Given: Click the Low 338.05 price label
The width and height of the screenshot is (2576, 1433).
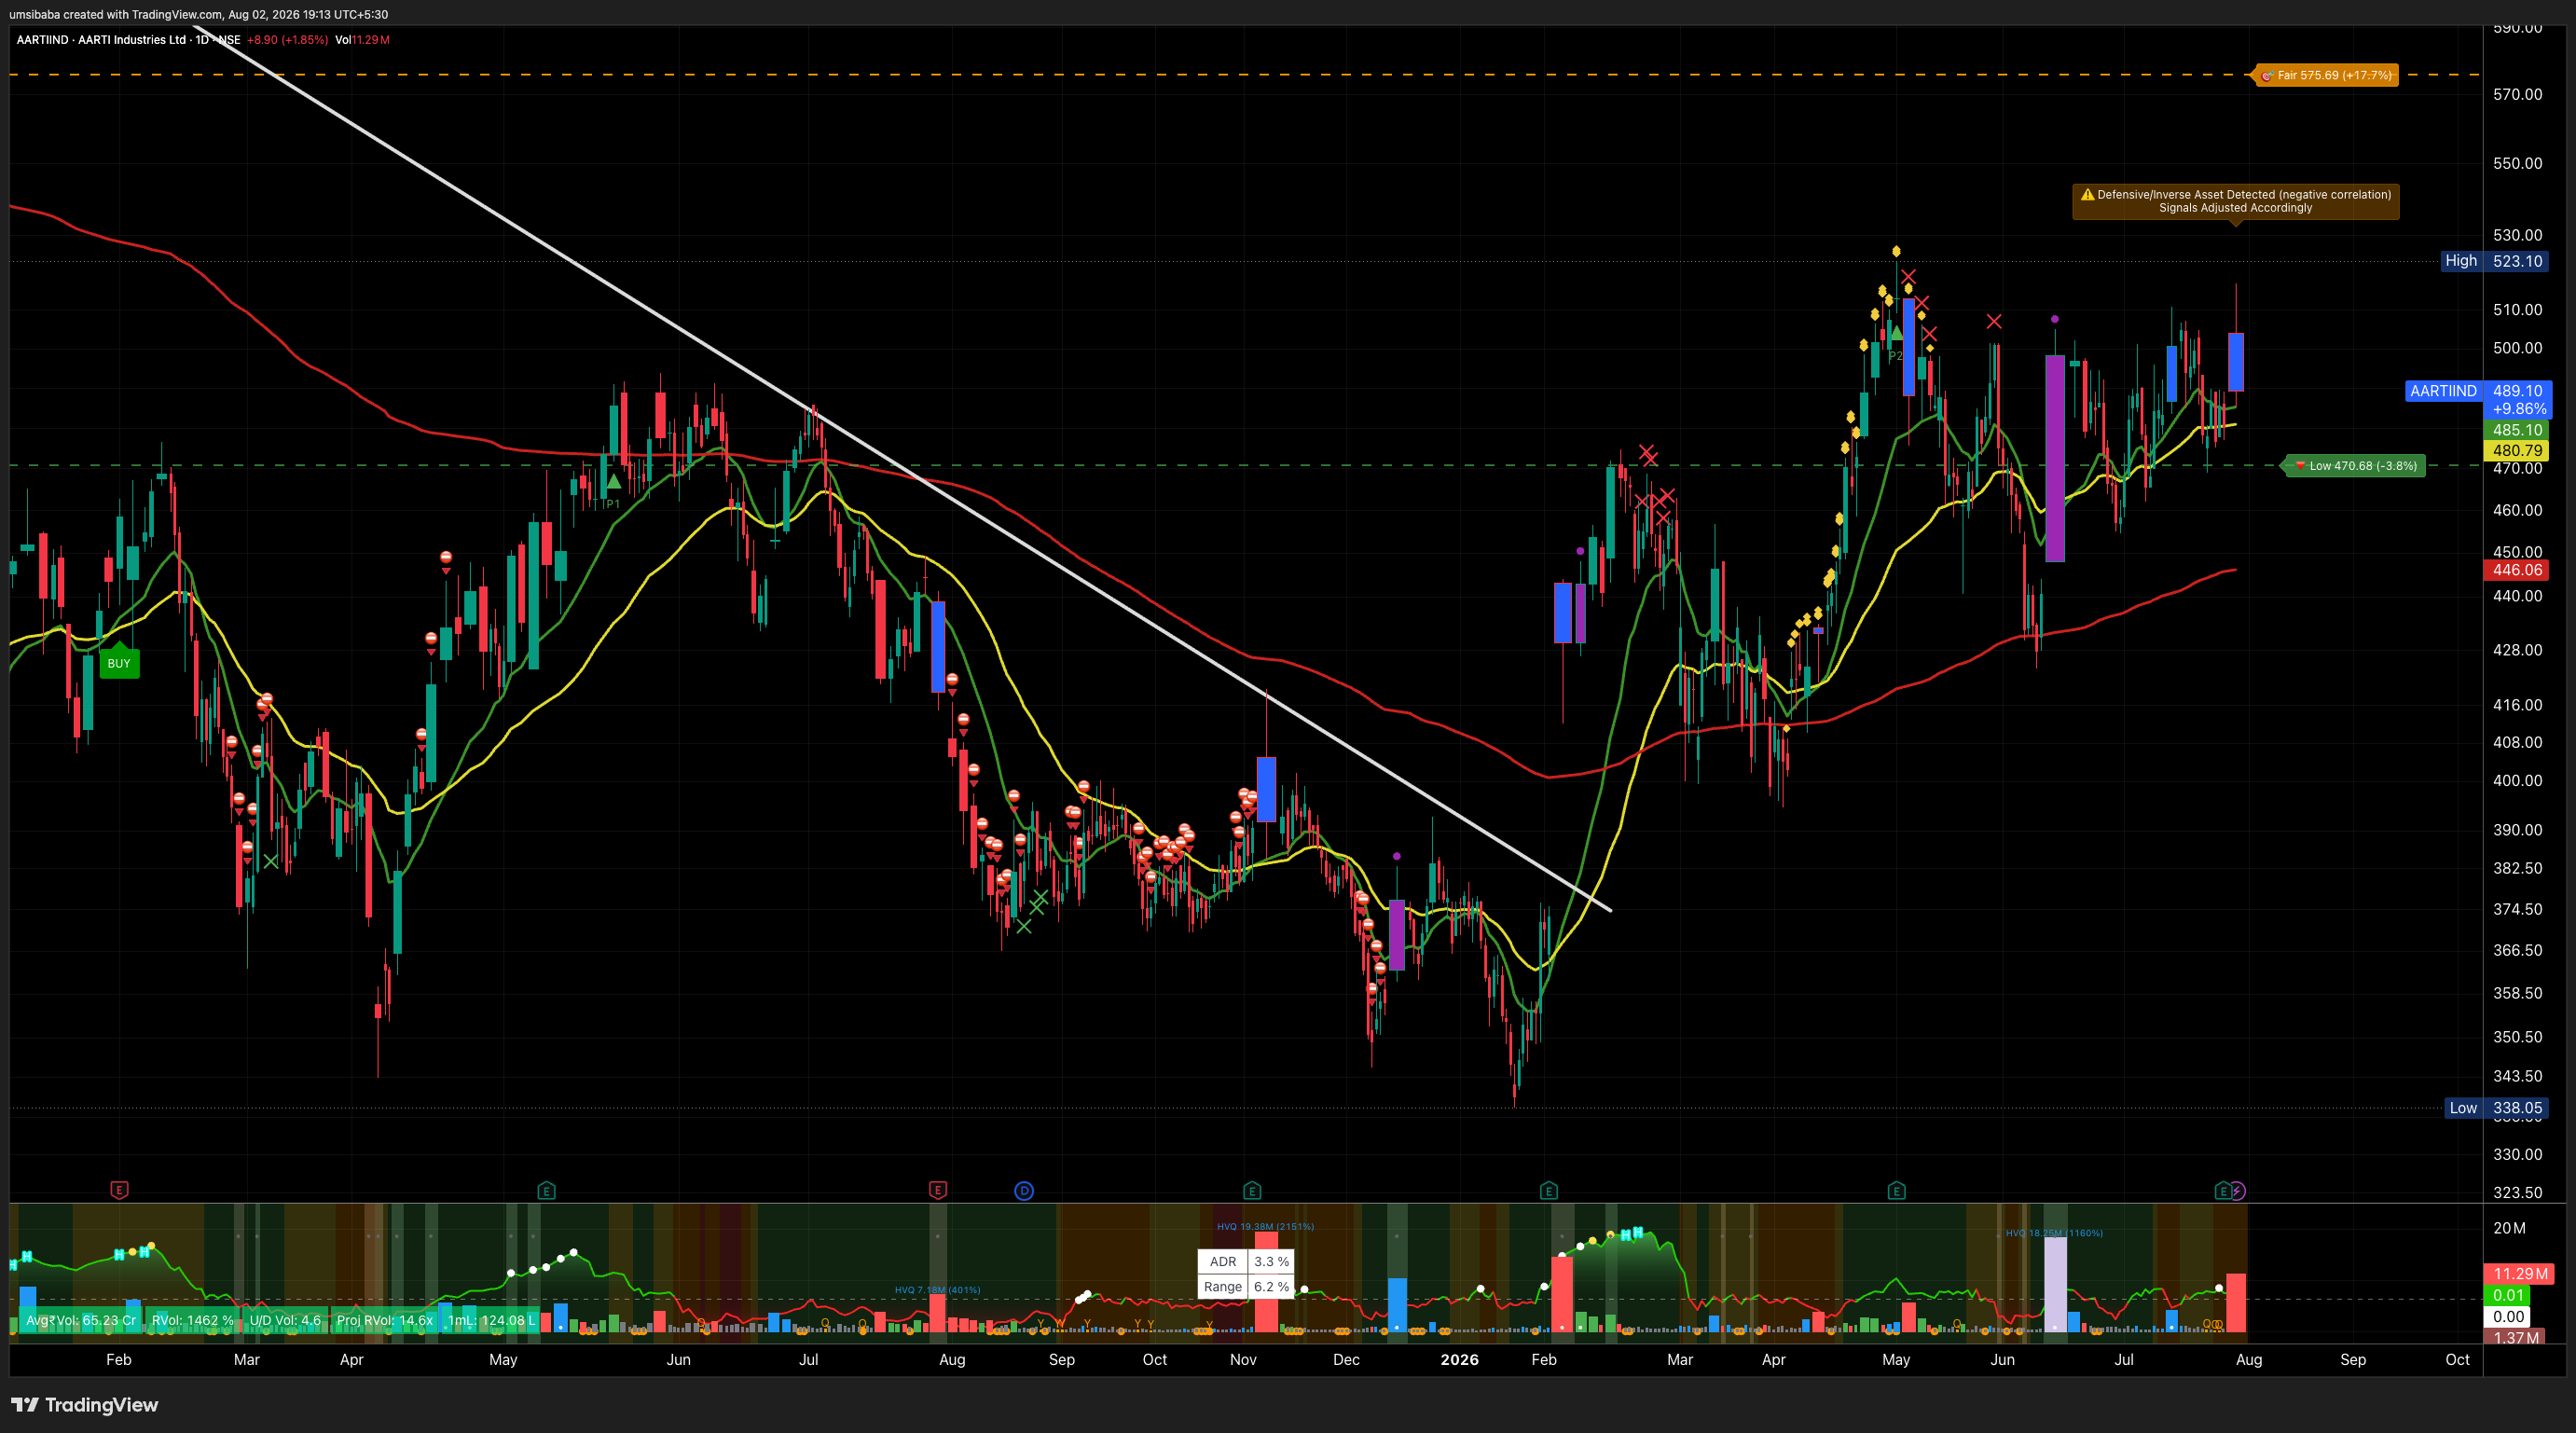Looking at the screenshot, I should (2495, 1108).
